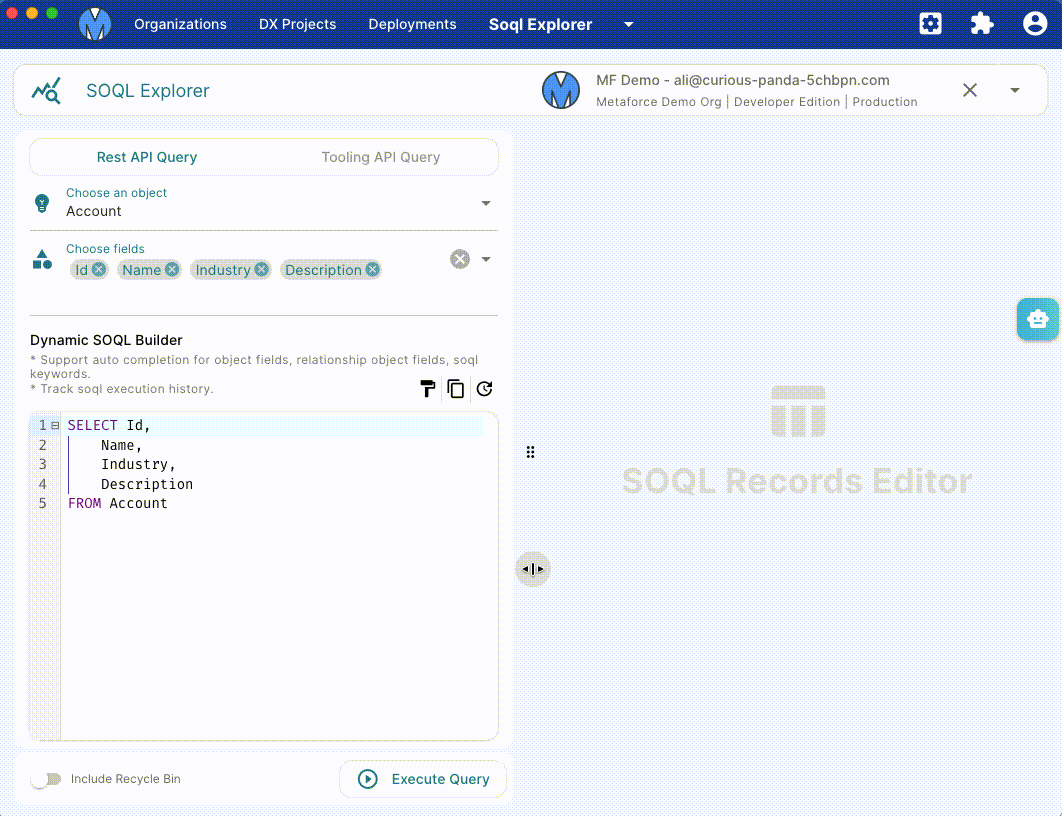Open the SOQL execution history icon
Screen dimensions: 1062x816
(x=484, y=389)
